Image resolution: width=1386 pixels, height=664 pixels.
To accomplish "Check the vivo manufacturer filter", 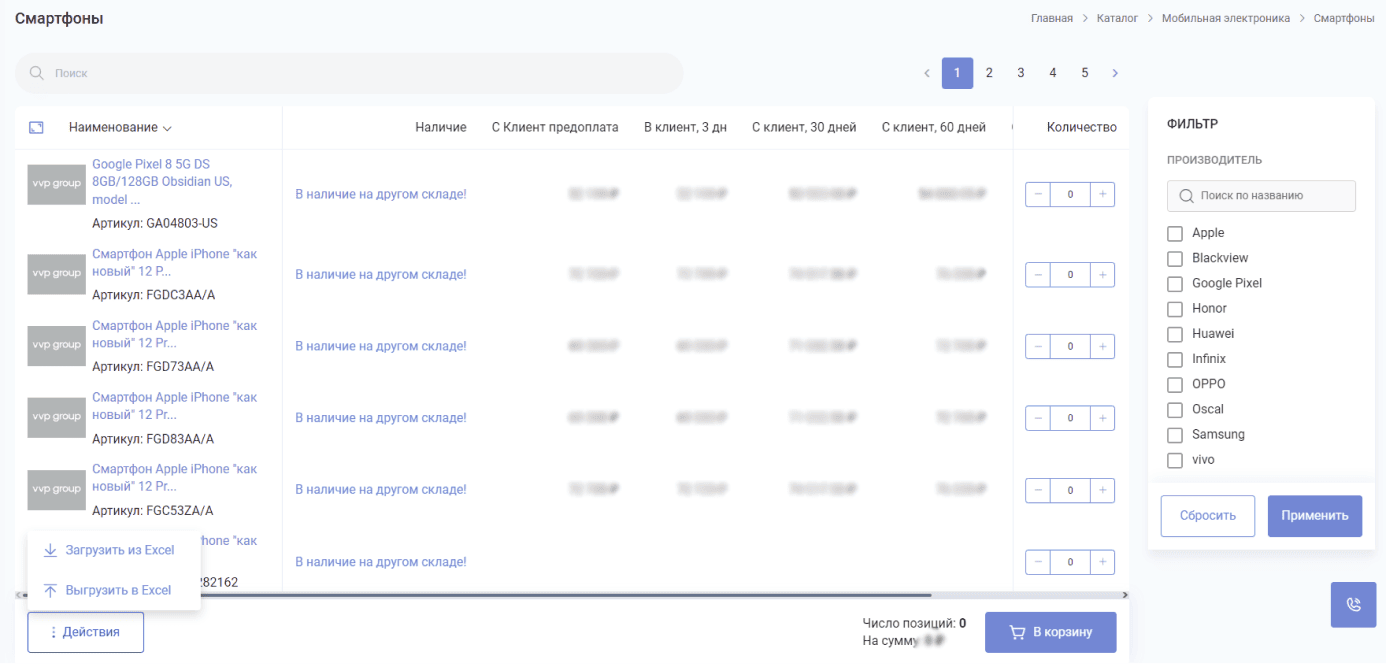I will tap(1175, 461).
